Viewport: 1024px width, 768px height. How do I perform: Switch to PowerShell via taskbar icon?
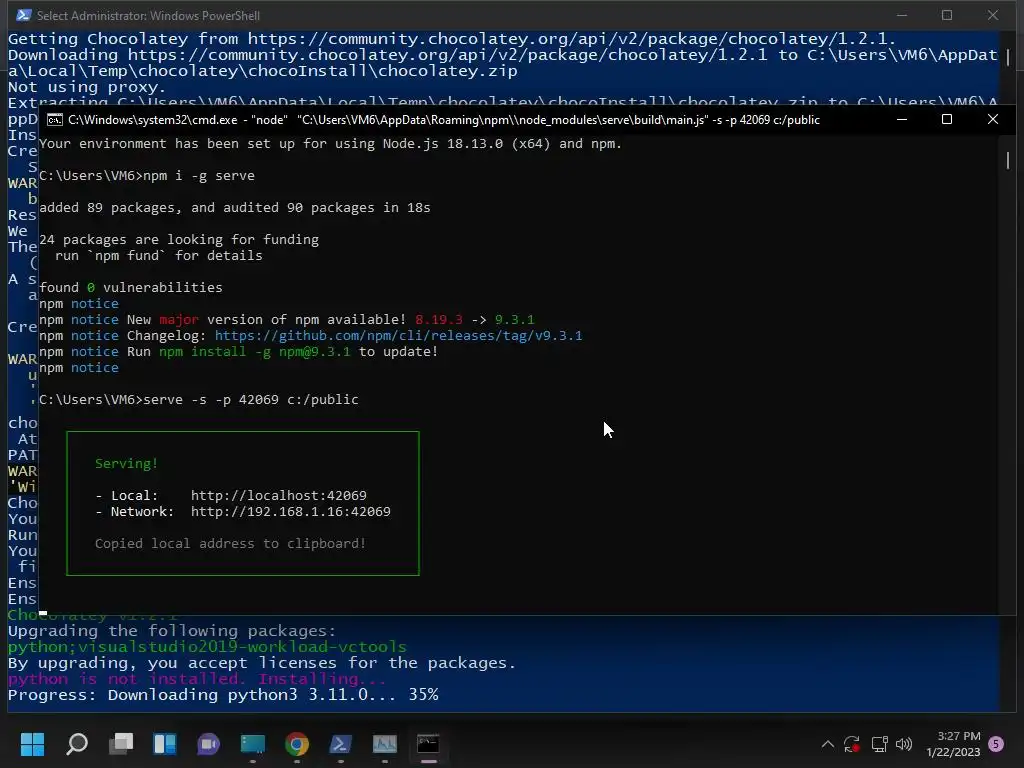(341, 744)
